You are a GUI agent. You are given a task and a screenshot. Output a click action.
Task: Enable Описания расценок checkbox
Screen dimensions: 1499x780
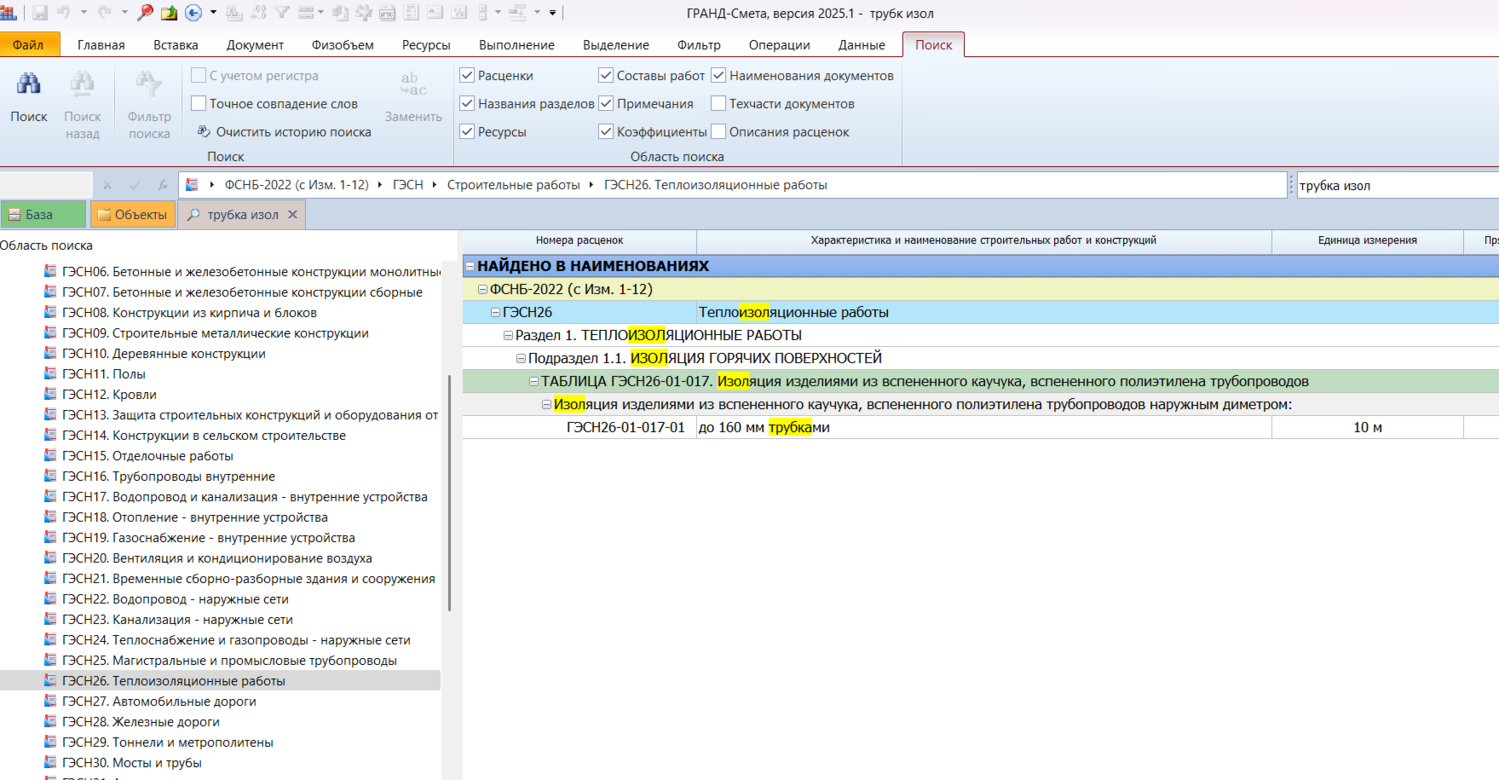point(718,131)
